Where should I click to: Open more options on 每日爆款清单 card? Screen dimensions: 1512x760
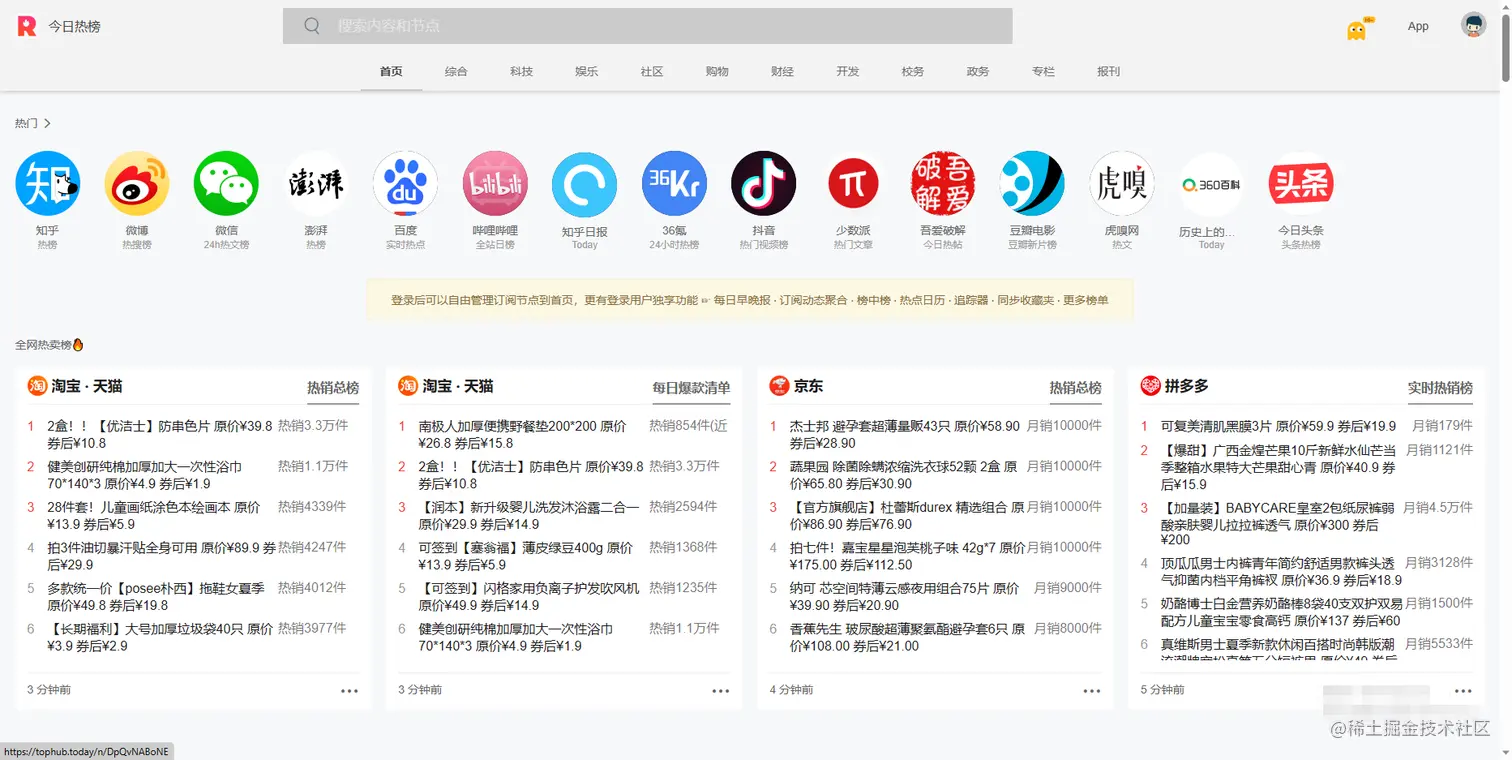(x=720, y=691)
